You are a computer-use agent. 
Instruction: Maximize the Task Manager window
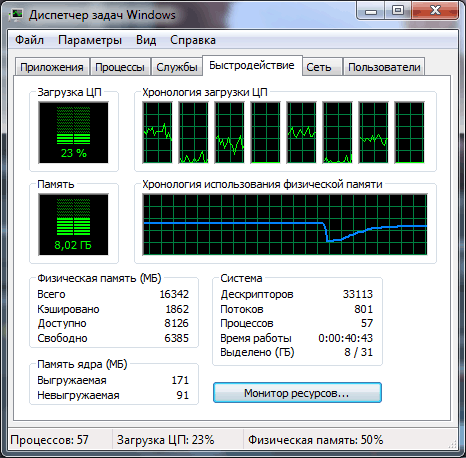(x=398, y=11)
